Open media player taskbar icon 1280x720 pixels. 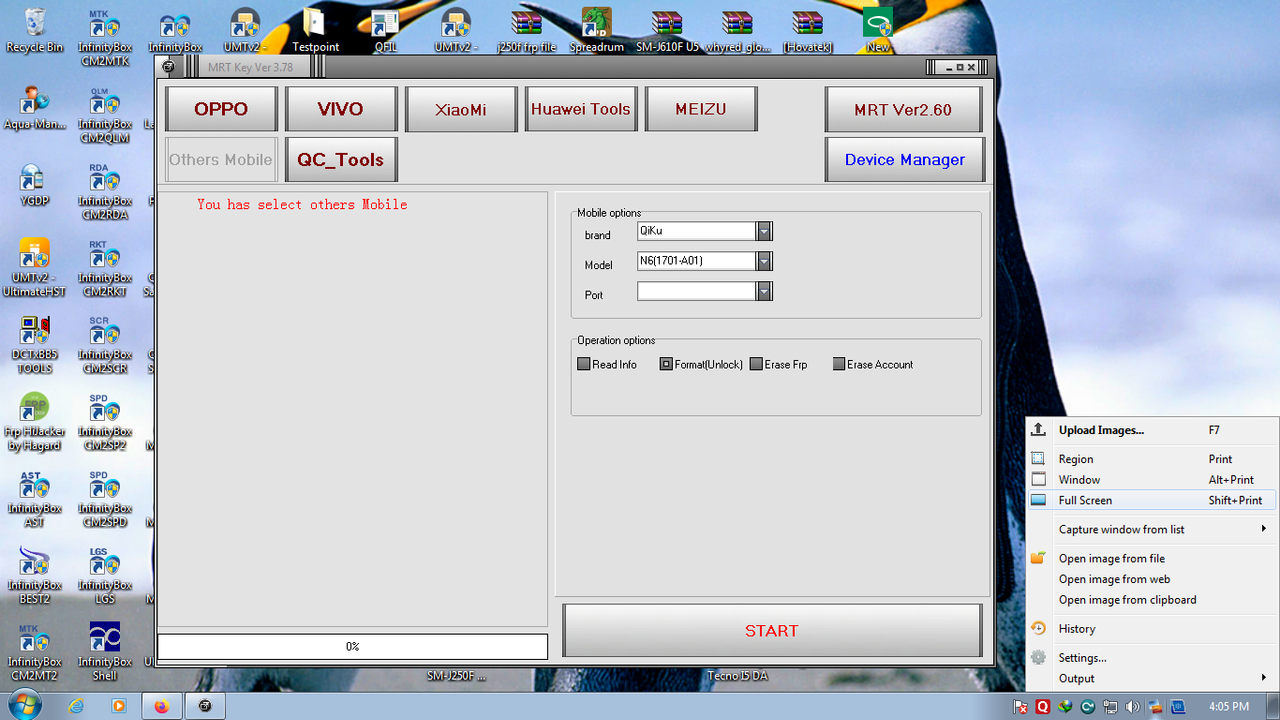(x=118, y=705)
